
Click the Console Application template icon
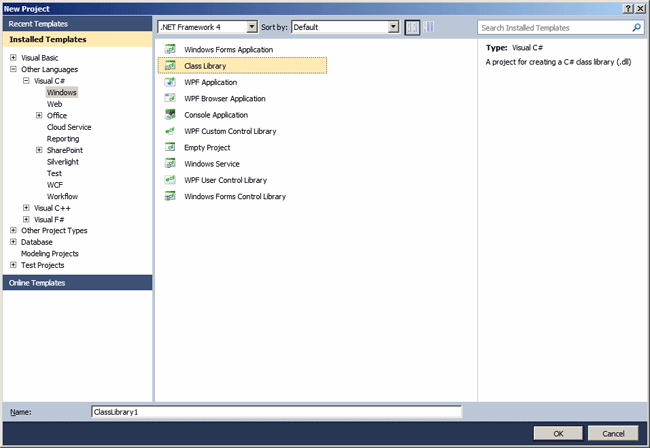coord(170,114)
